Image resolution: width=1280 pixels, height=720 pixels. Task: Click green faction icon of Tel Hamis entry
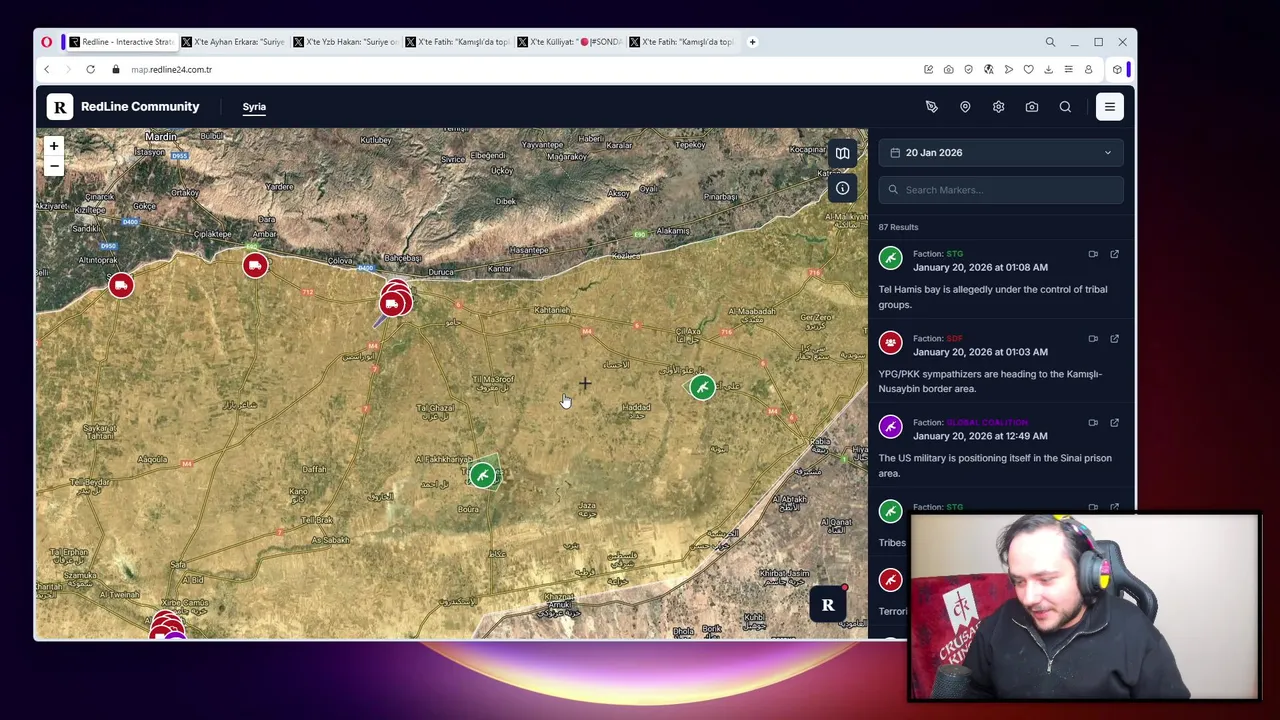[890, 259]
